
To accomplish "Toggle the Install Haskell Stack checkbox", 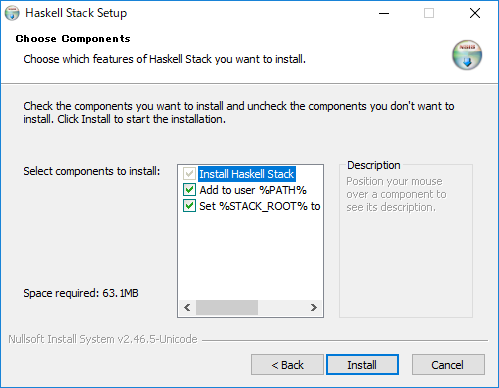I will tap(189, 174).
